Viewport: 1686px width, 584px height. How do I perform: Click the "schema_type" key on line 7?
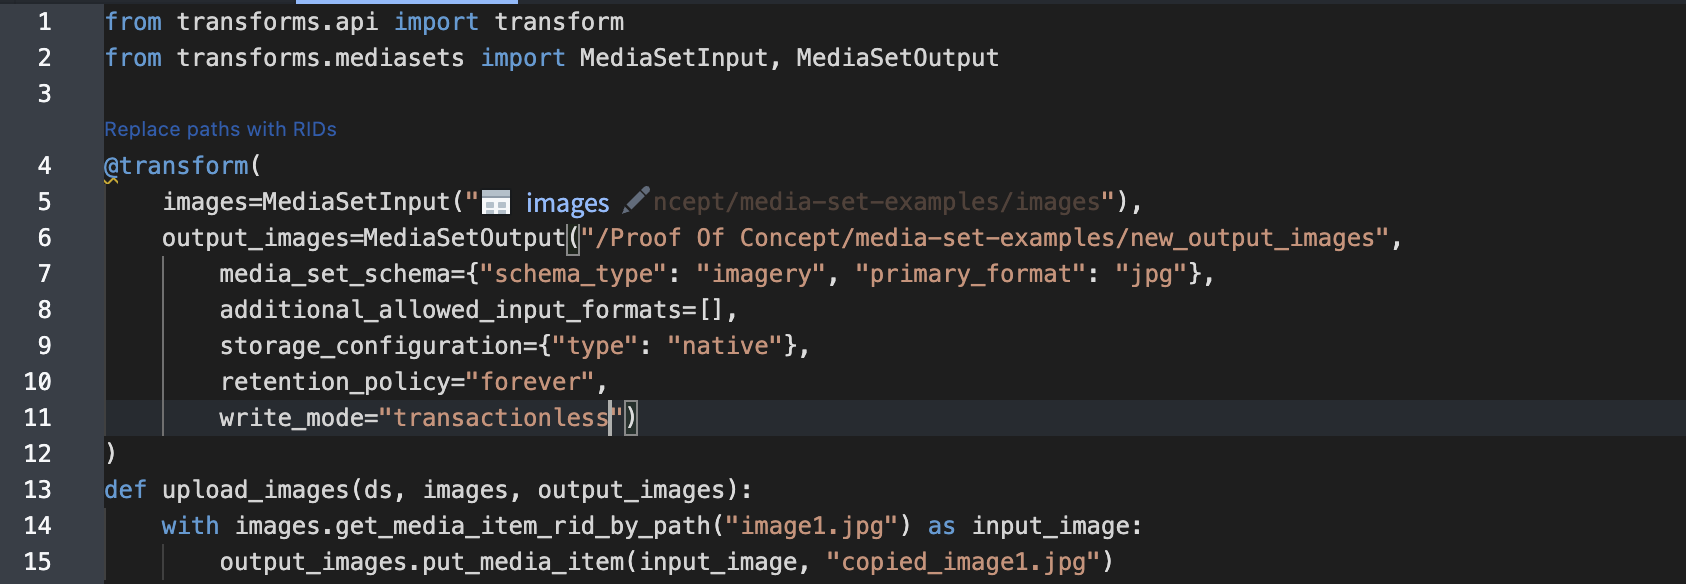[573, 274]
